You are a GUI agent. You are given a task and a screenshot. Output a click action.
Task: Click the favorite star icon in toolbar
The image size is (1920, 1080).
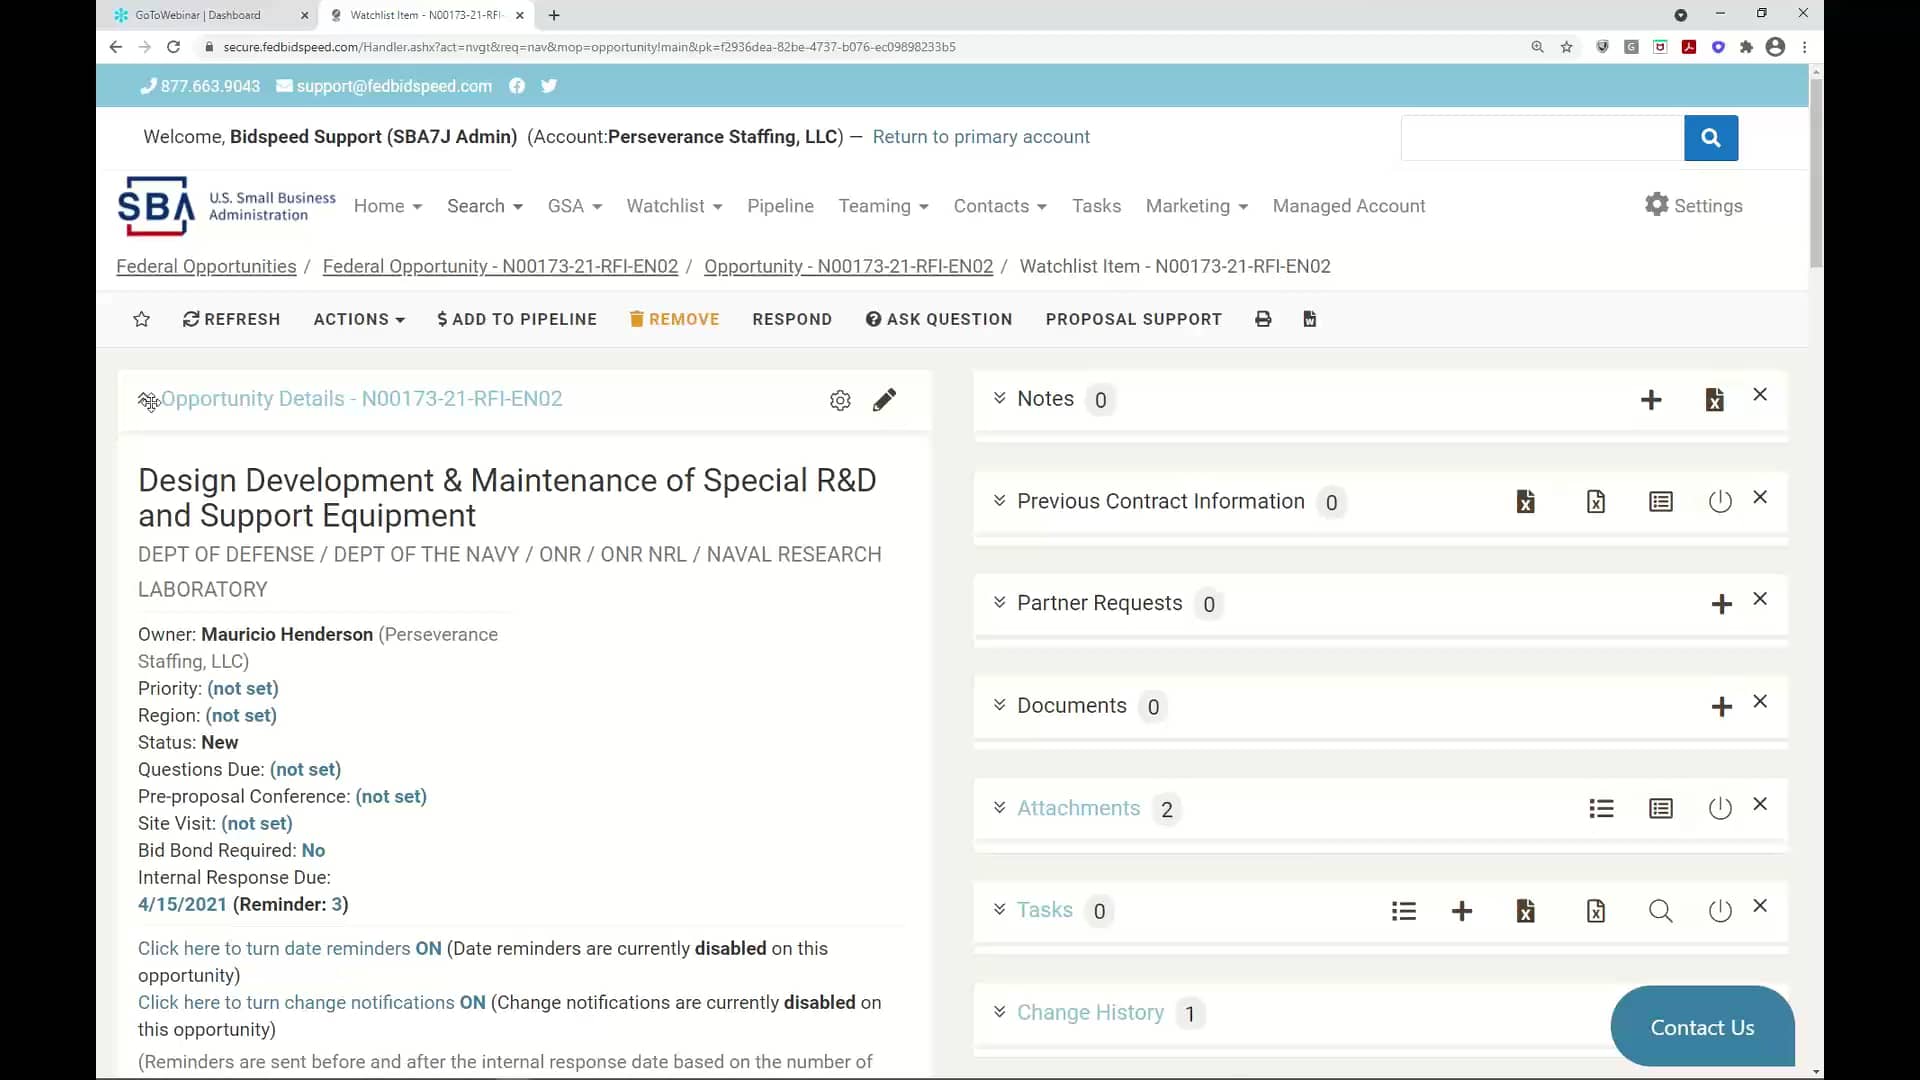pyautogui.click(x=141, y=319)
